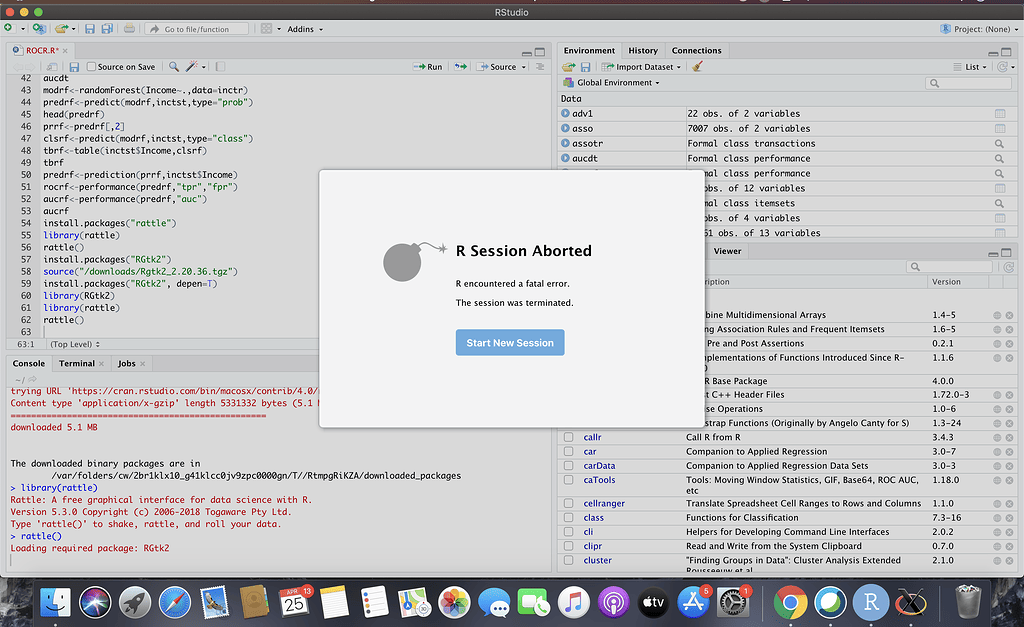Click the Run button
The width and height of the screenshot is (1024, 627).
[x=428, y=67]
